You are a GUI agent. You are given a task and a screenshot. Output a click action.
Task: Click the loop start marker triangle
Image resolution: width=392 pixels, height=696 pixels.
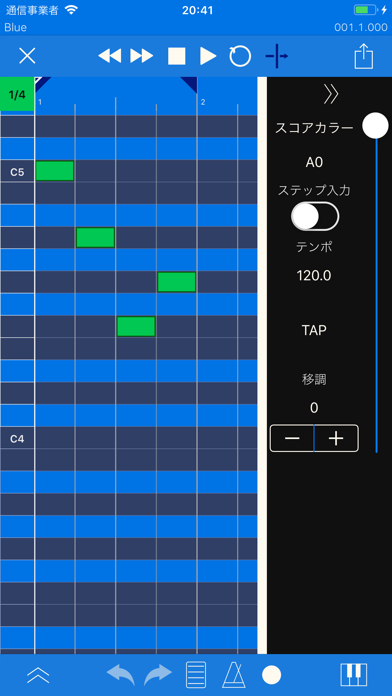(42, 83)
